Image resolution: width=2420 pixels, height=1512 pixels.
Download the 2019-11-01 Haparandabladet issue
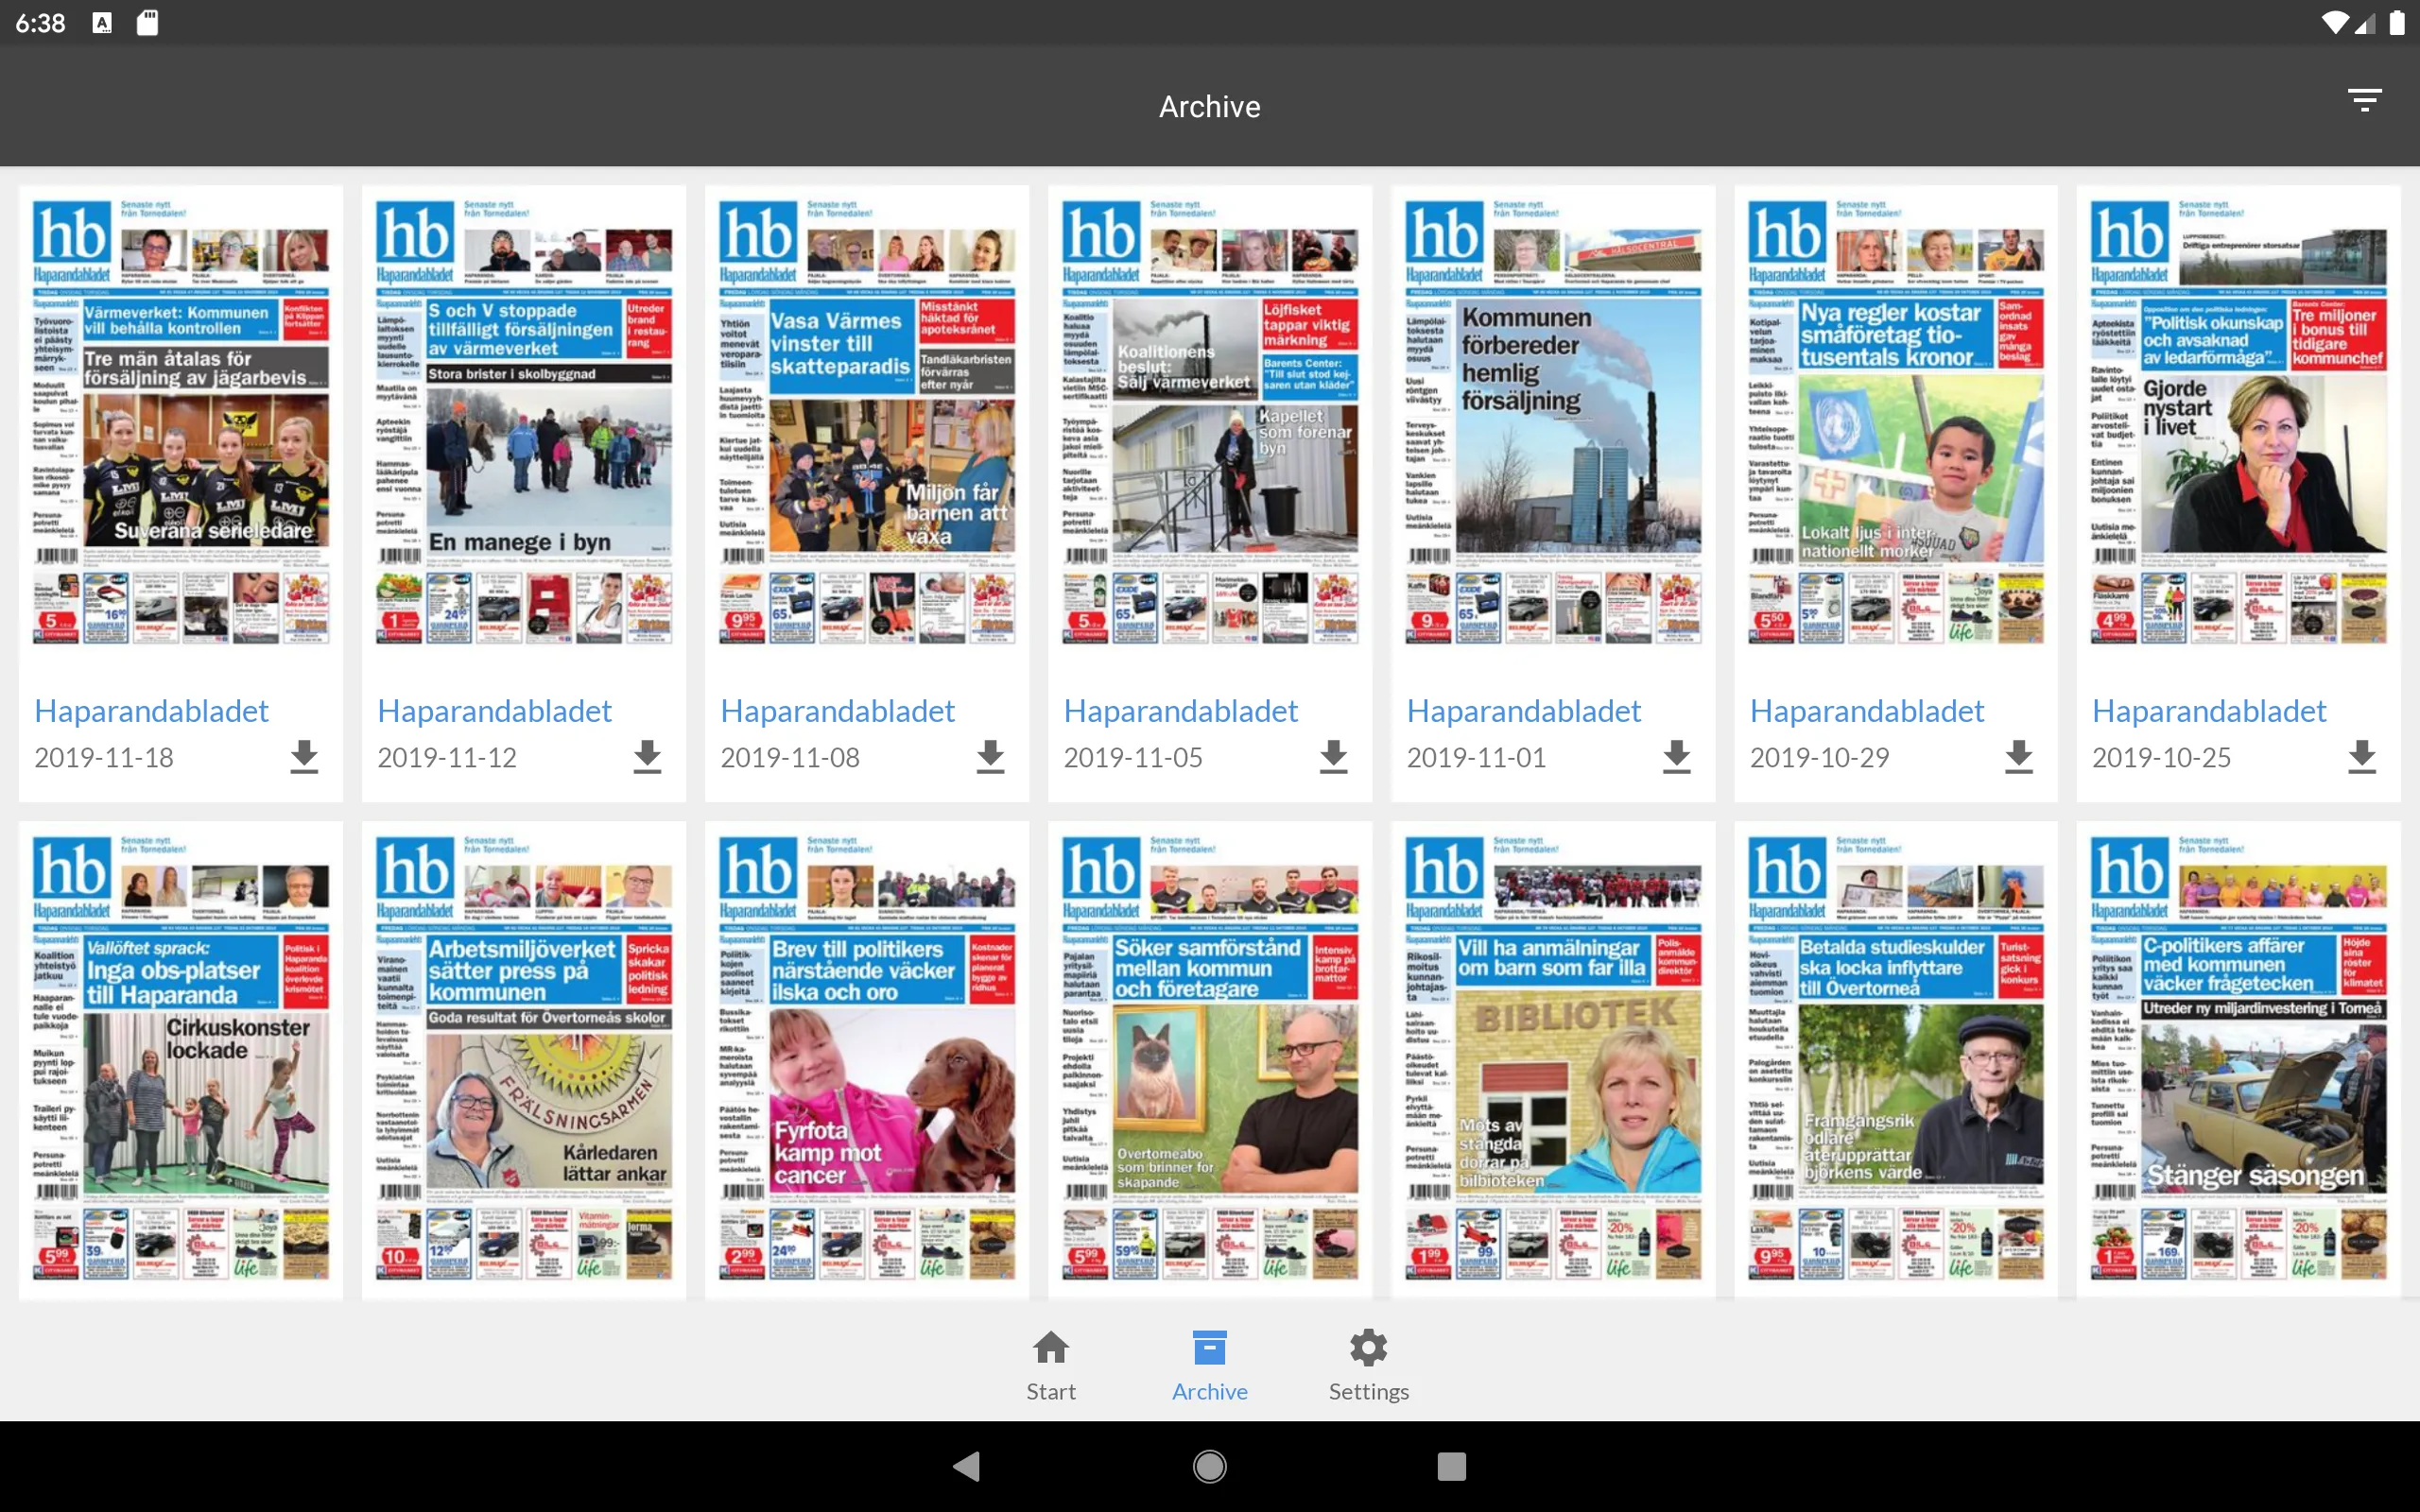coord(1676,757)
